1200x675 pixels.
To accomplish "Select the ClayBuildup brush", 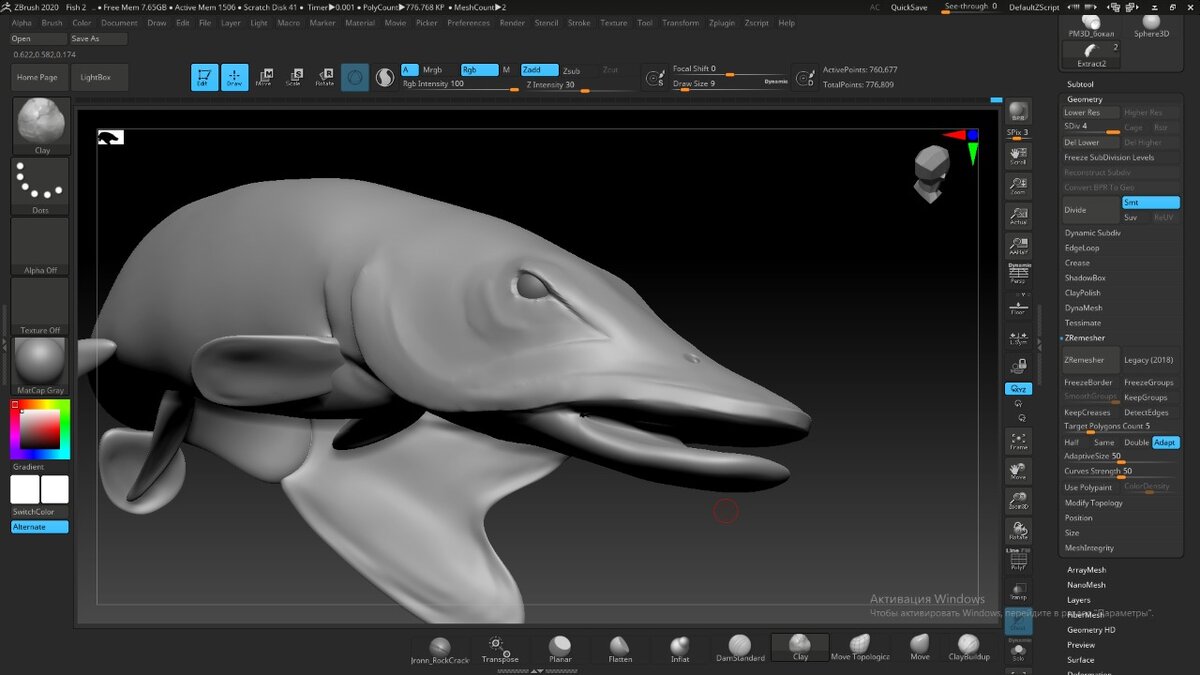I will point(968,649).
